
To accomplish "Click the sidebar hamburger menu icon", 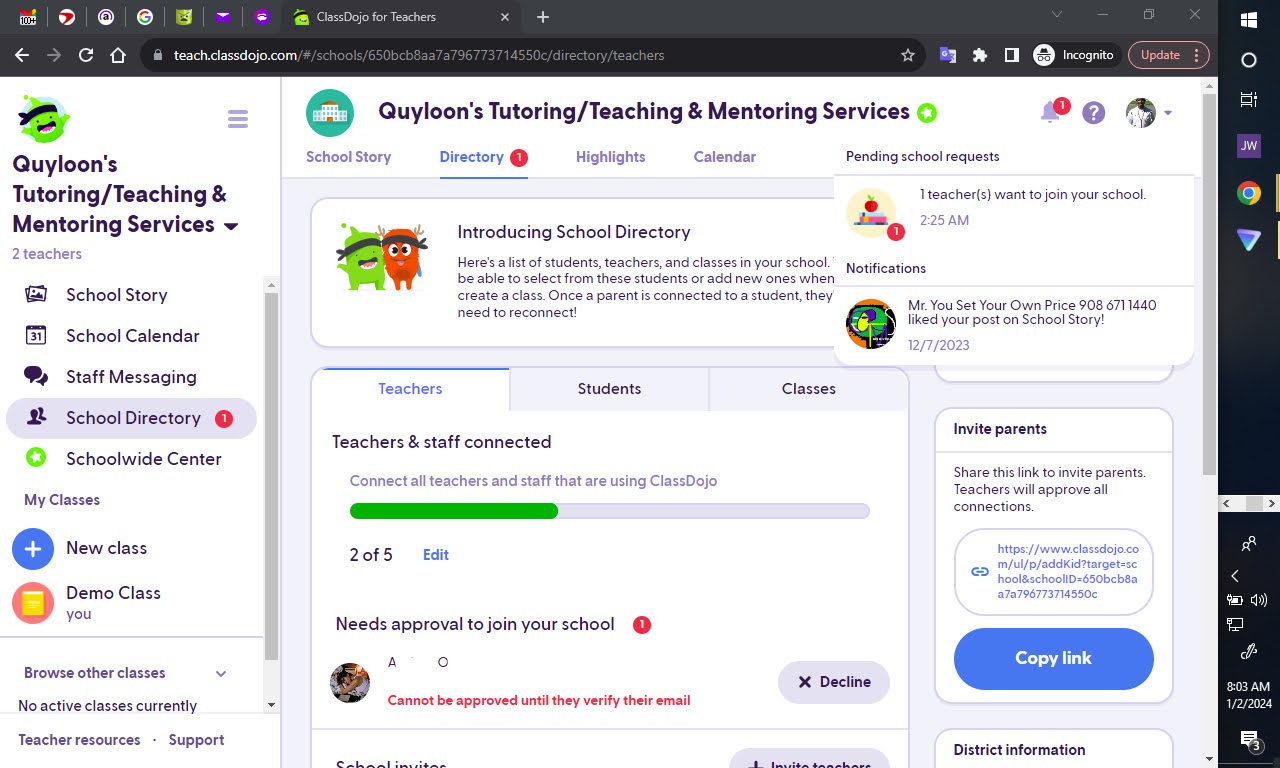I will tap(238, 118).
